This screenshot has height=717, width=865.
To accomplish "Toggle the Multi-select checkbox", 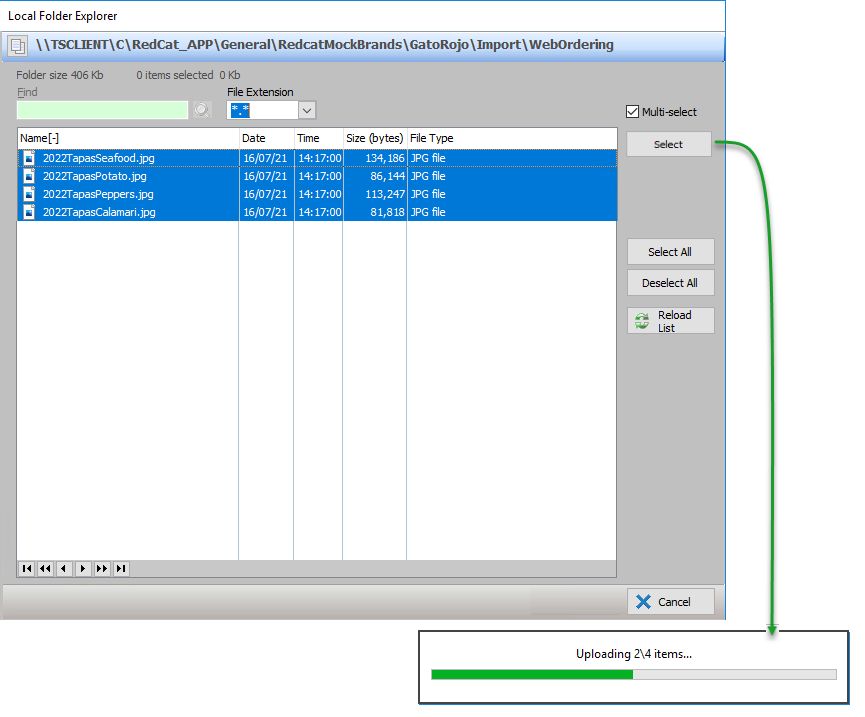I will (x=632, y=112).
